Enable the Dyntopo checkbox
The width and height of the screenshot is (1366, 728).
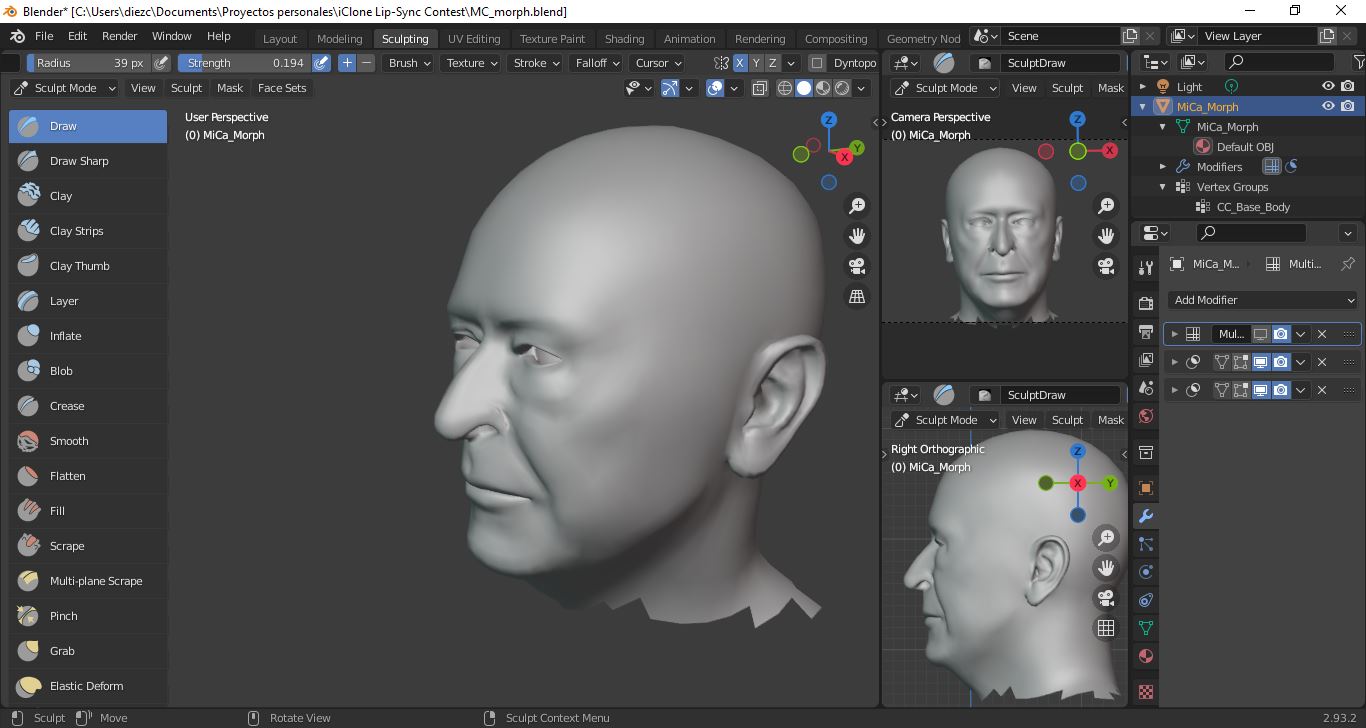tap(817, 63)
